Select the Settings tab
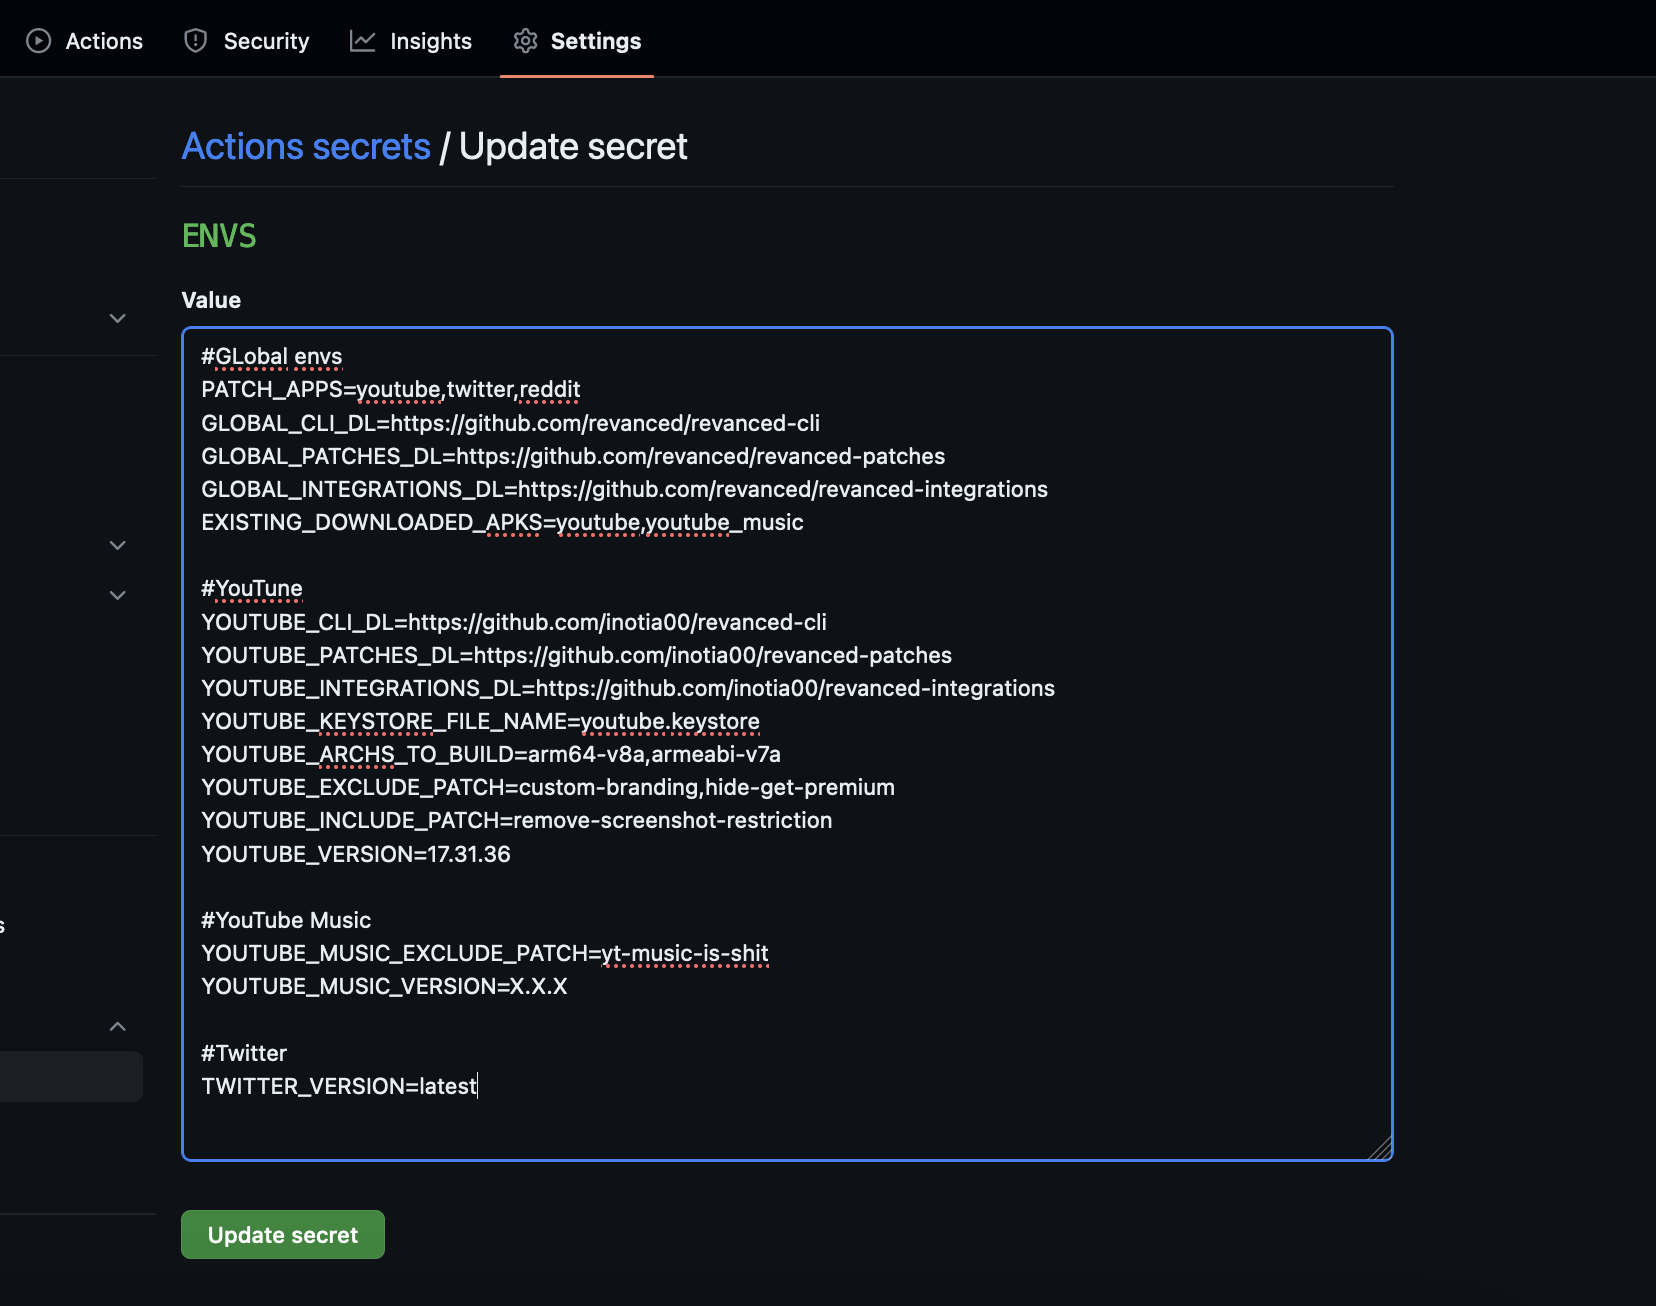 coord(577,41)
